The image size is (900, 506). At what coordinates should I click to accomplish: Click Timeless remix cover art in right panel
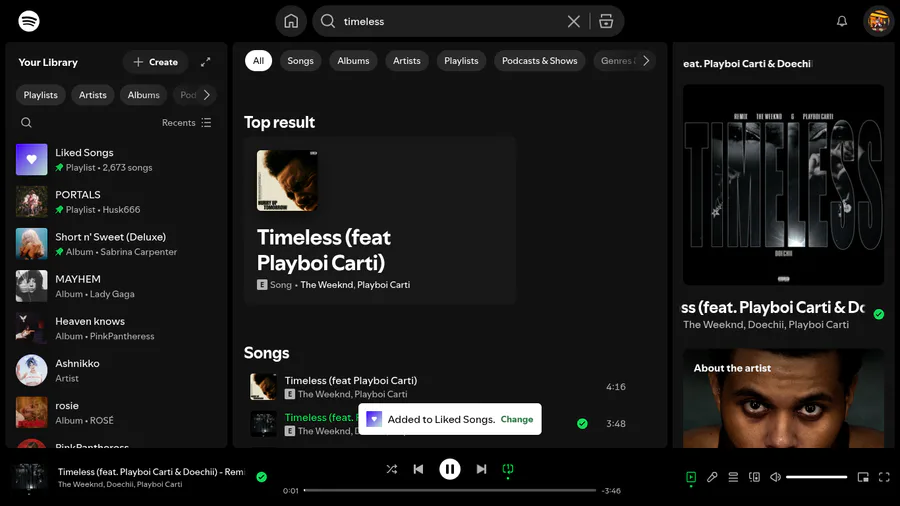[783, 185]
